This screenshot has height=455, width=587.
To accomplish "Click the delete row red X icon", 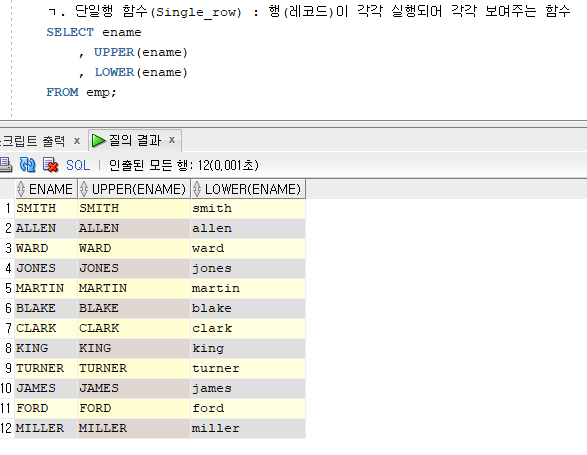I will click(x=51, y=165).
